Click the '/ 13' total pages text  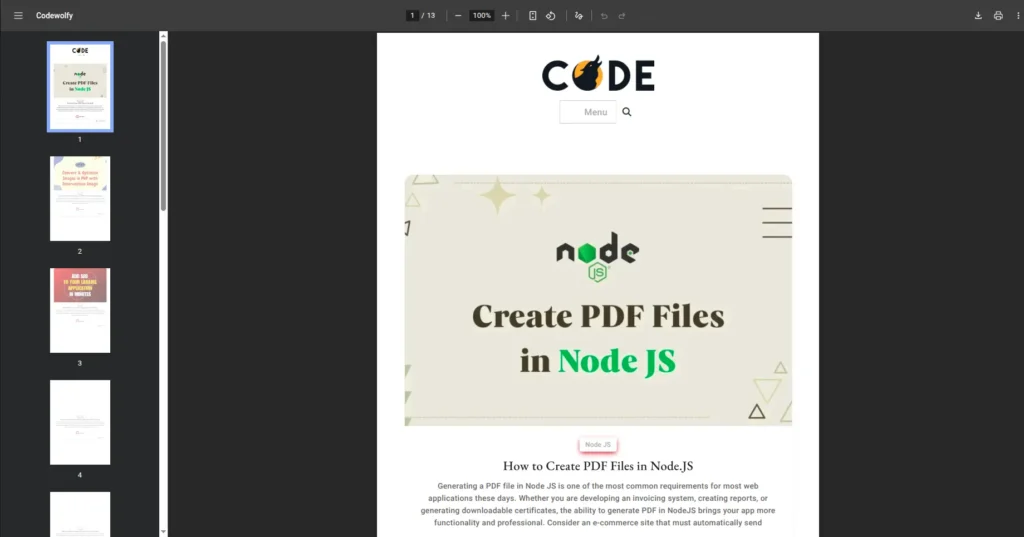coord(428,16)
